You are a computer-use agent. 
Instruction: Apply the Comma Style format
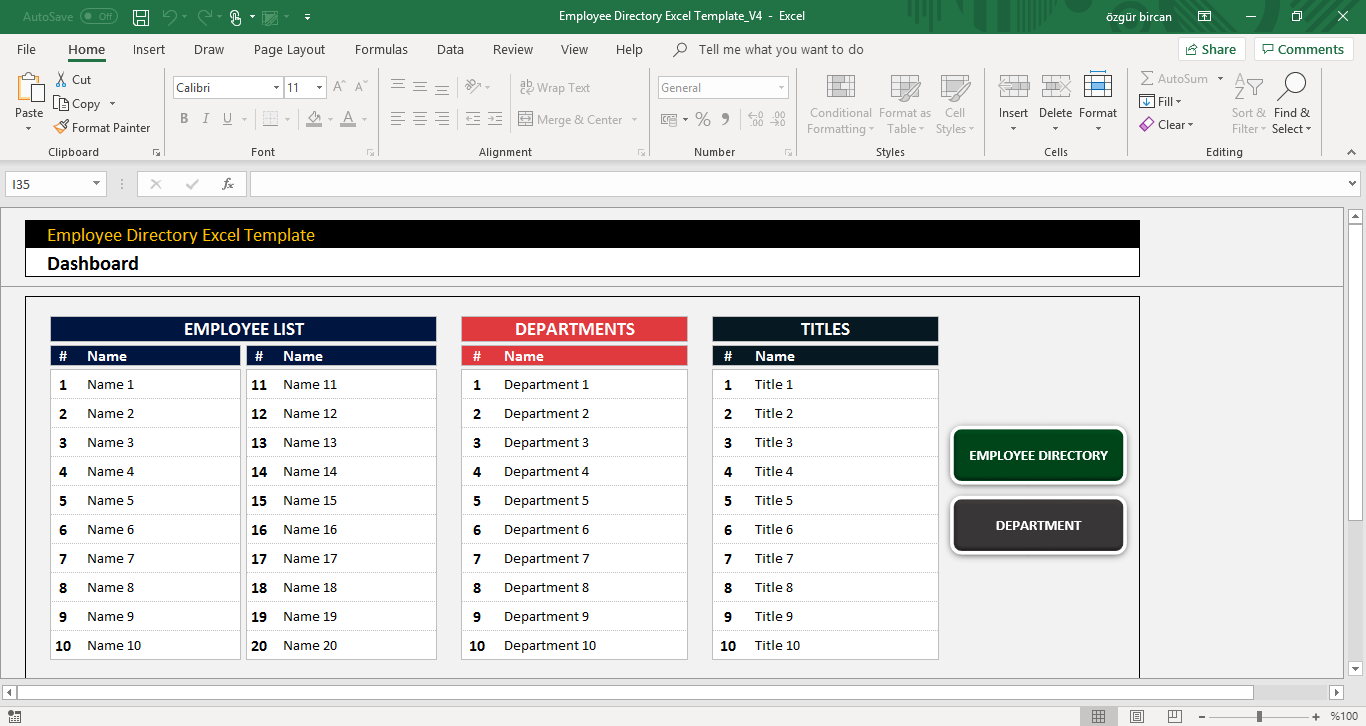(727, 119)
